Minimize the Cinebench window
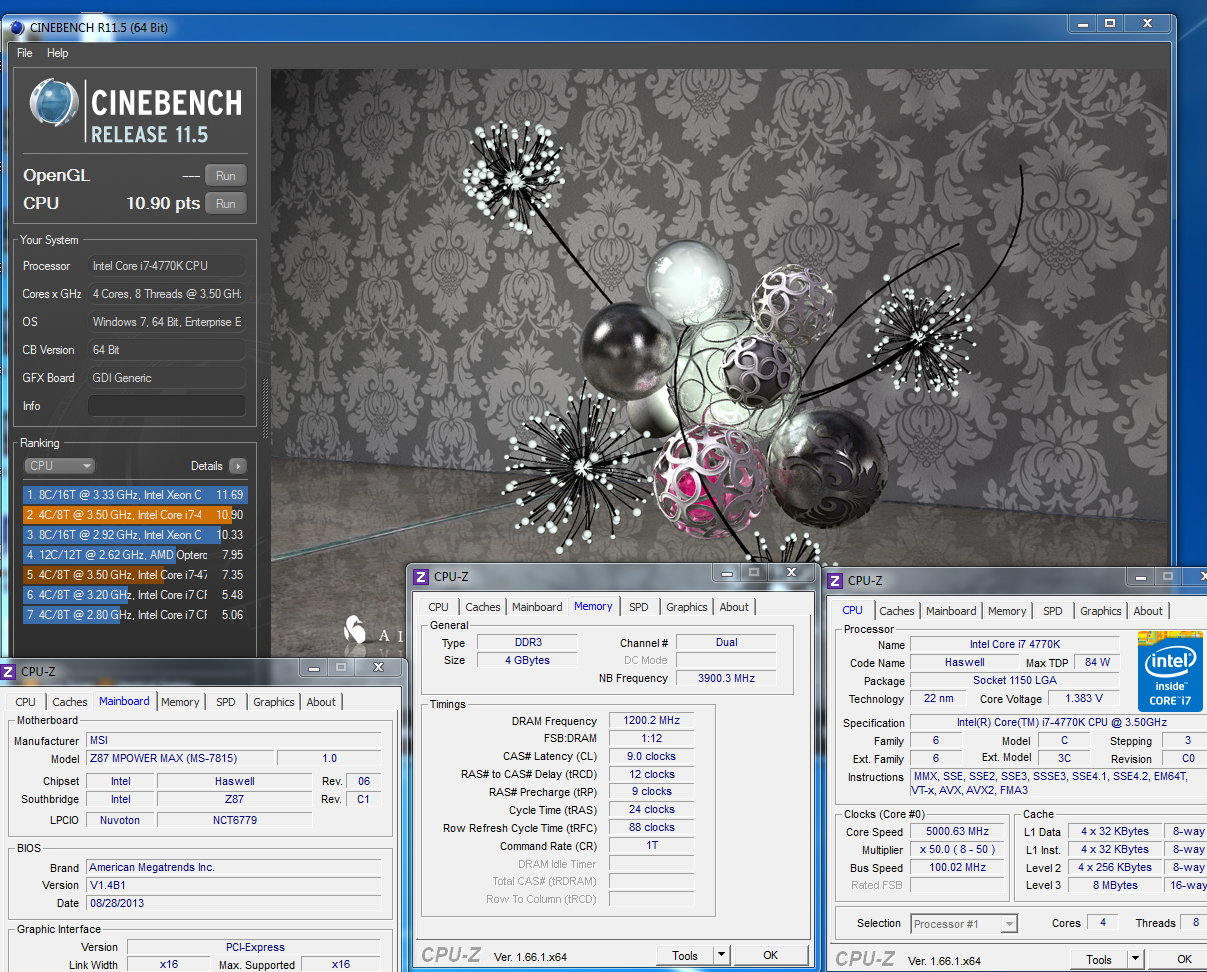Screen dimensions: 1207x972 [1083, 23]
